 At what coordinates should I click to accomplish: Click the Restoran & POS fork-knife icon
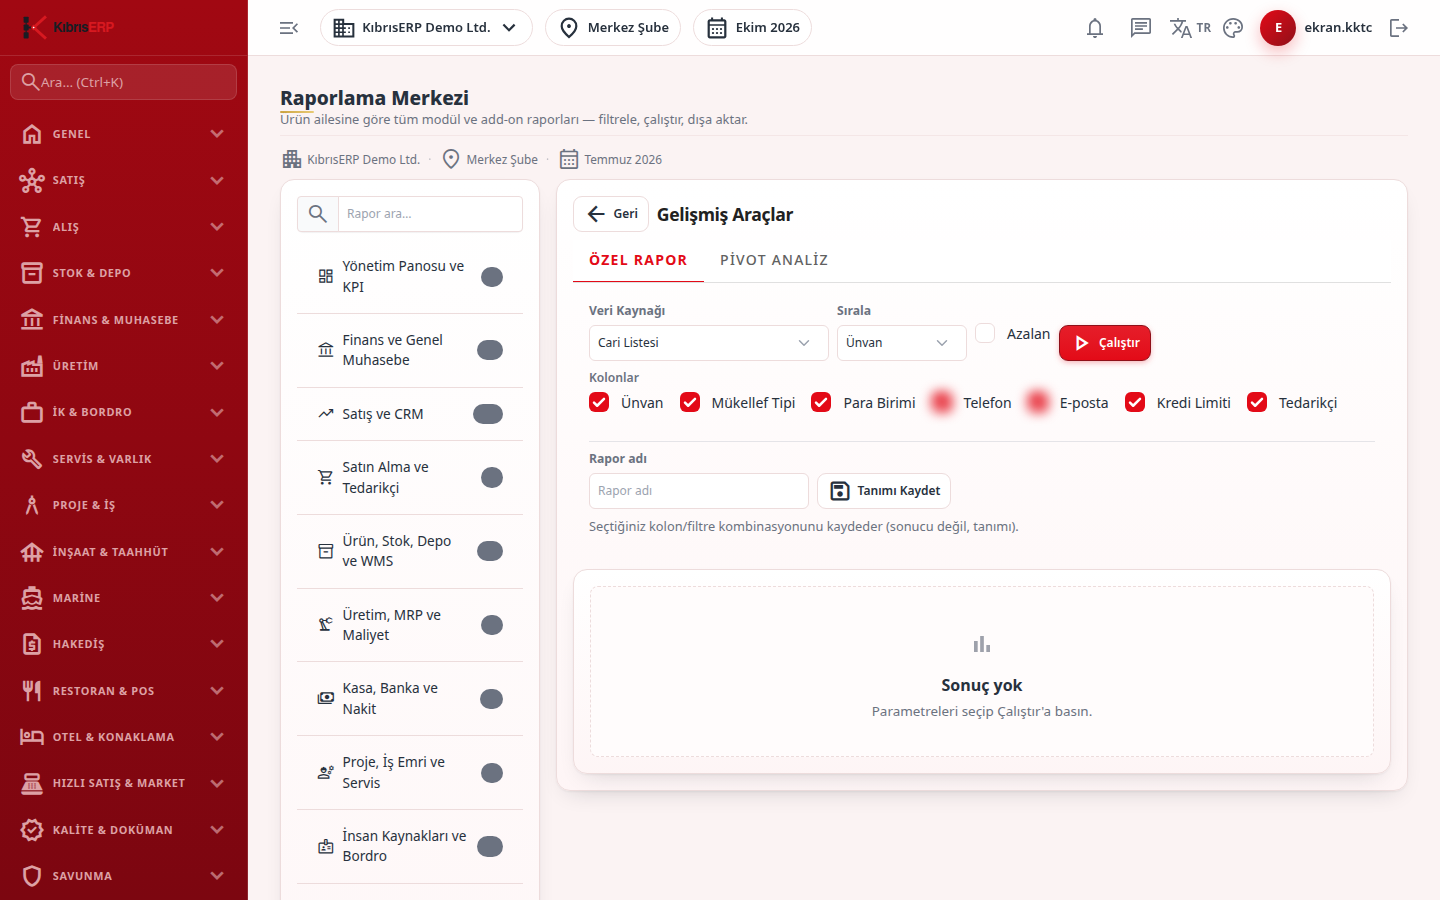click(32, 691)
